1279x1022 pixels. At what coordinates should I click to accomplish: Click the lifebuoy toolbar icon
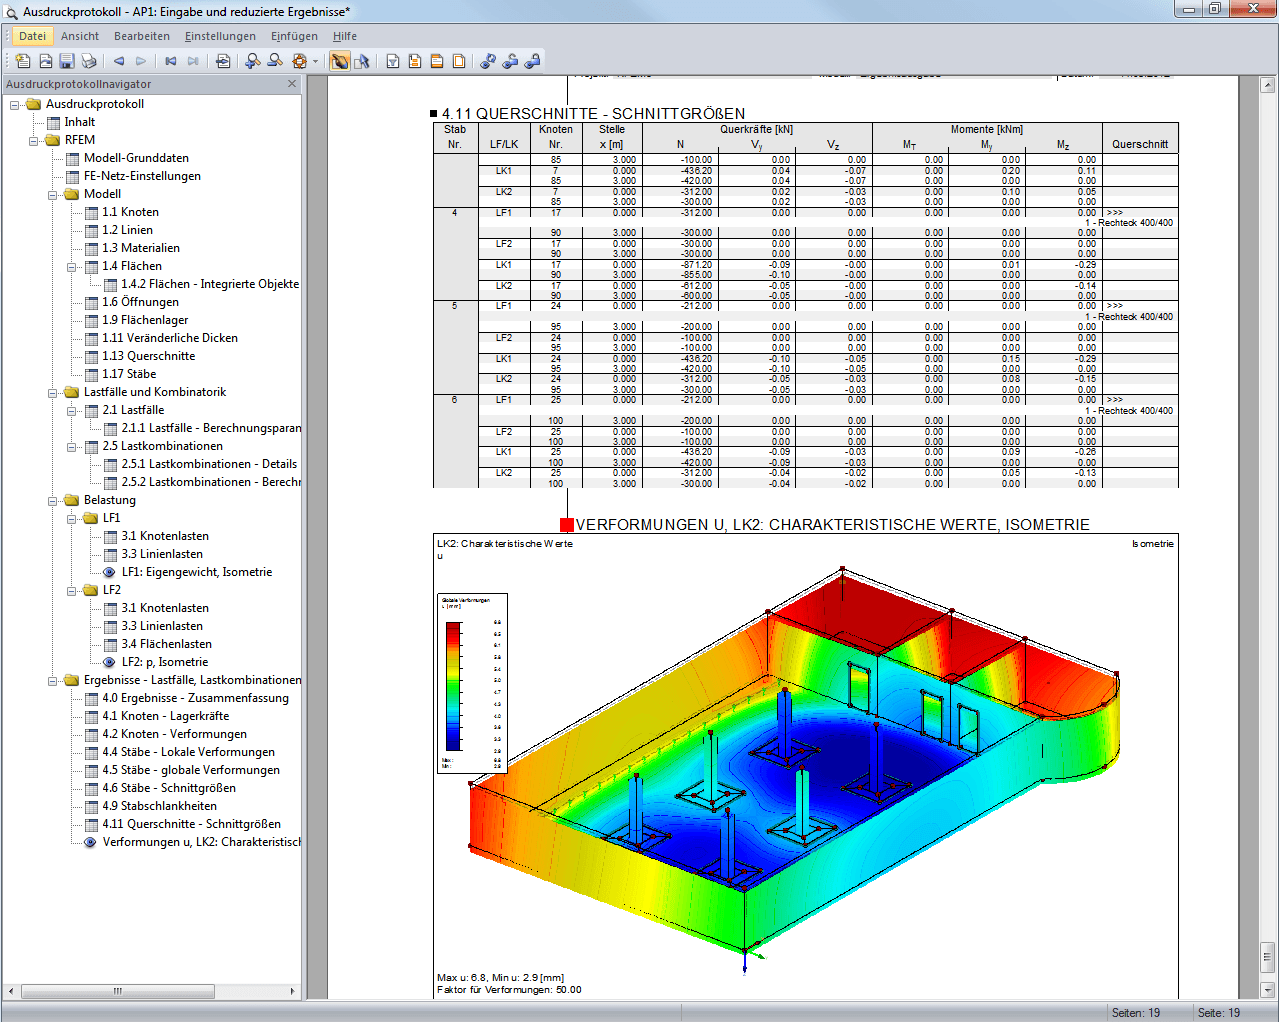[x=299, y=61]
